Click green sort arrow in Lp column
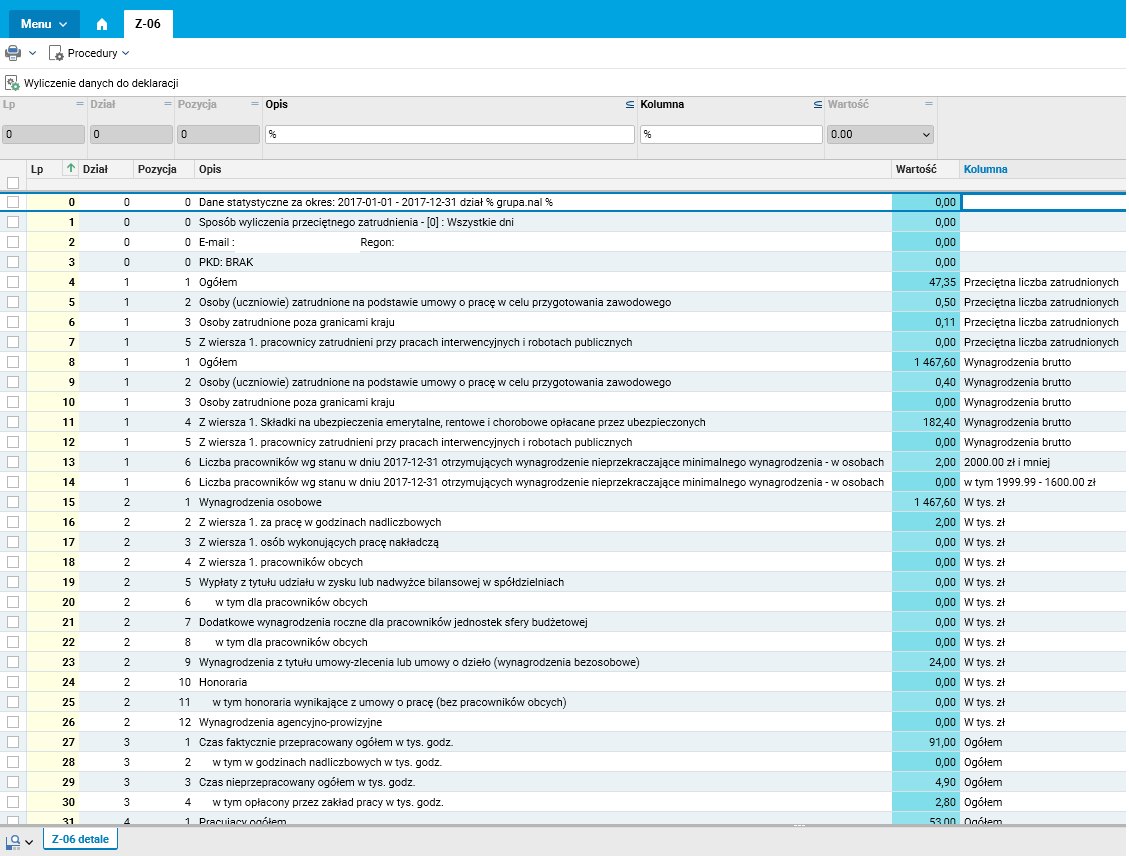The image size is (1129, 856). [x=71, y=168]
